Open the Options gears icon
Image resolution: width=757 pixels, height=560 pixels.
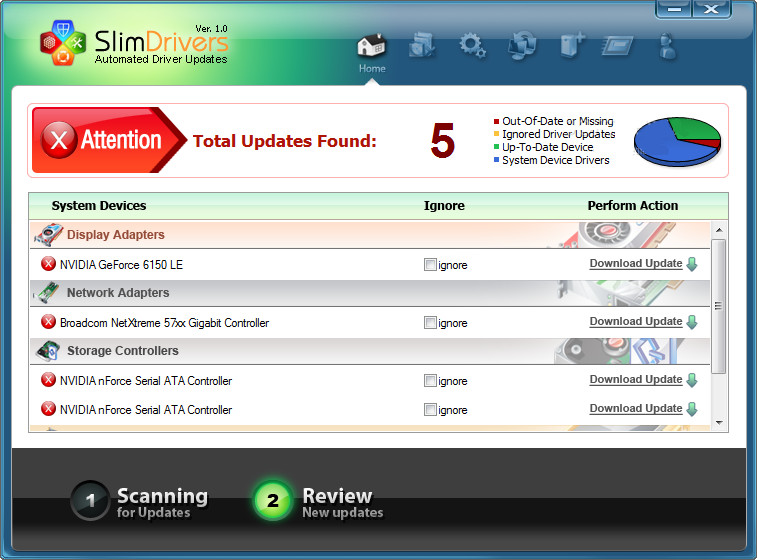(x=472, y=46)
